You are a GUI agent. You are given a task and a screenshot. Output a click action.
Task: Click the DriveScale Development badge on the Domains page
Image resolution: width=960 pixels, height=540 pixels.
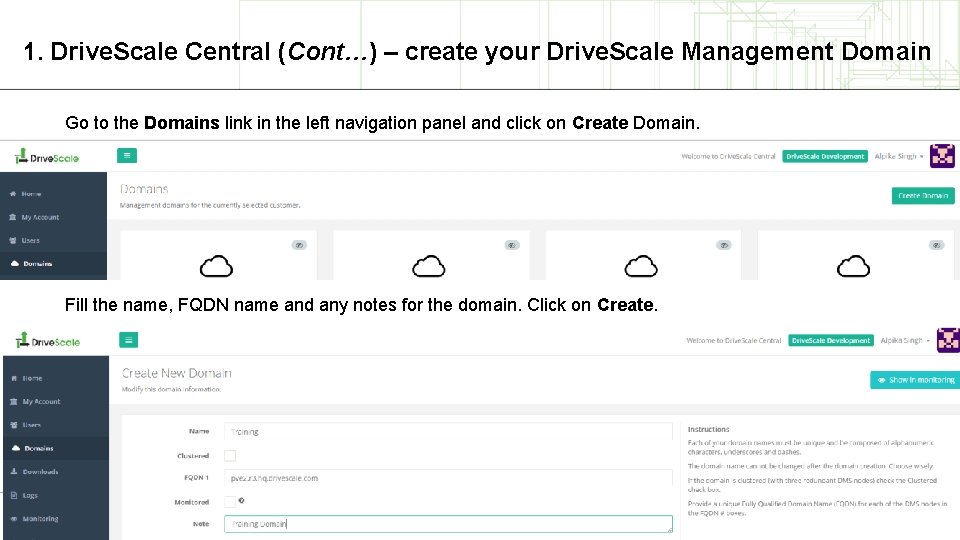825,156
